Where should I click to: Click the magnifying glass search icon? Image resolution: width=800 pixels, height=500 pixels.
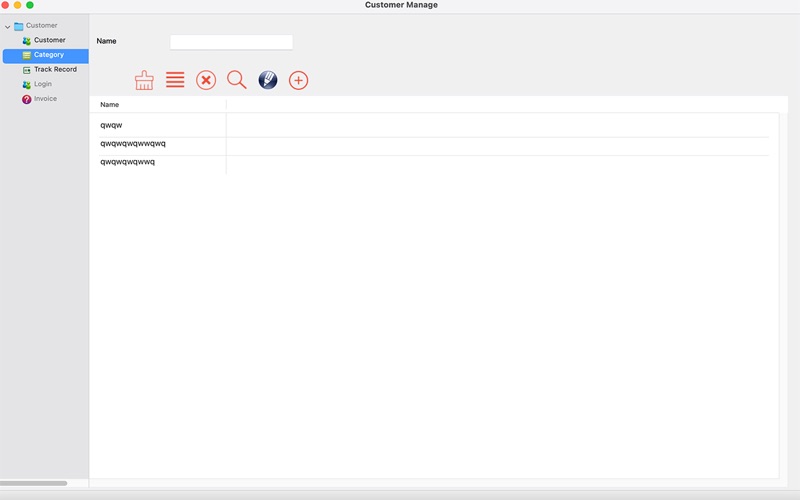pos(237,80)
